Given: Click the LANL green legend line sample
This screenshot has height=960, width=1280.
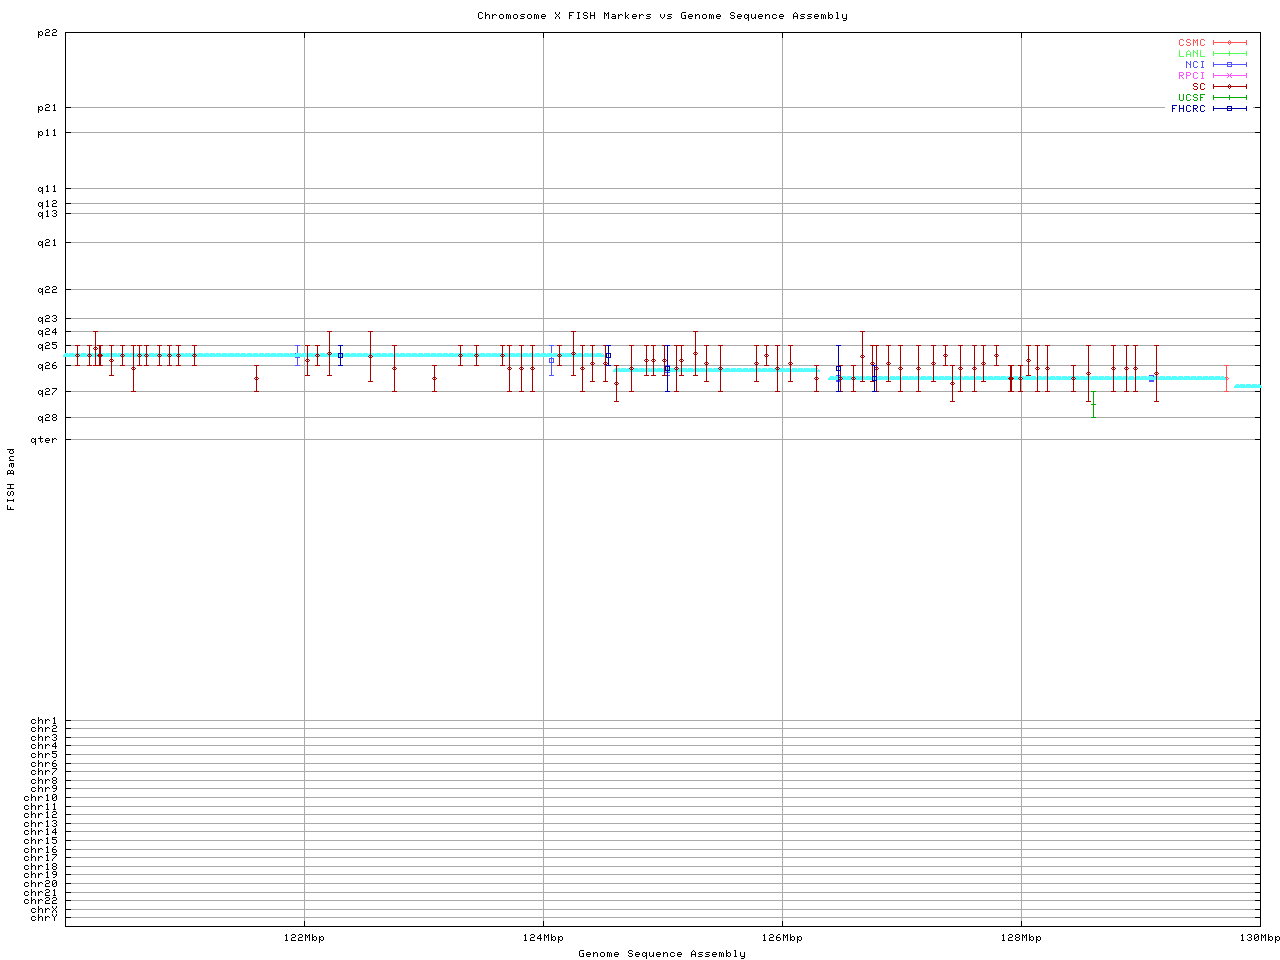Looking at the screenshot, I should coord(1229,54).
